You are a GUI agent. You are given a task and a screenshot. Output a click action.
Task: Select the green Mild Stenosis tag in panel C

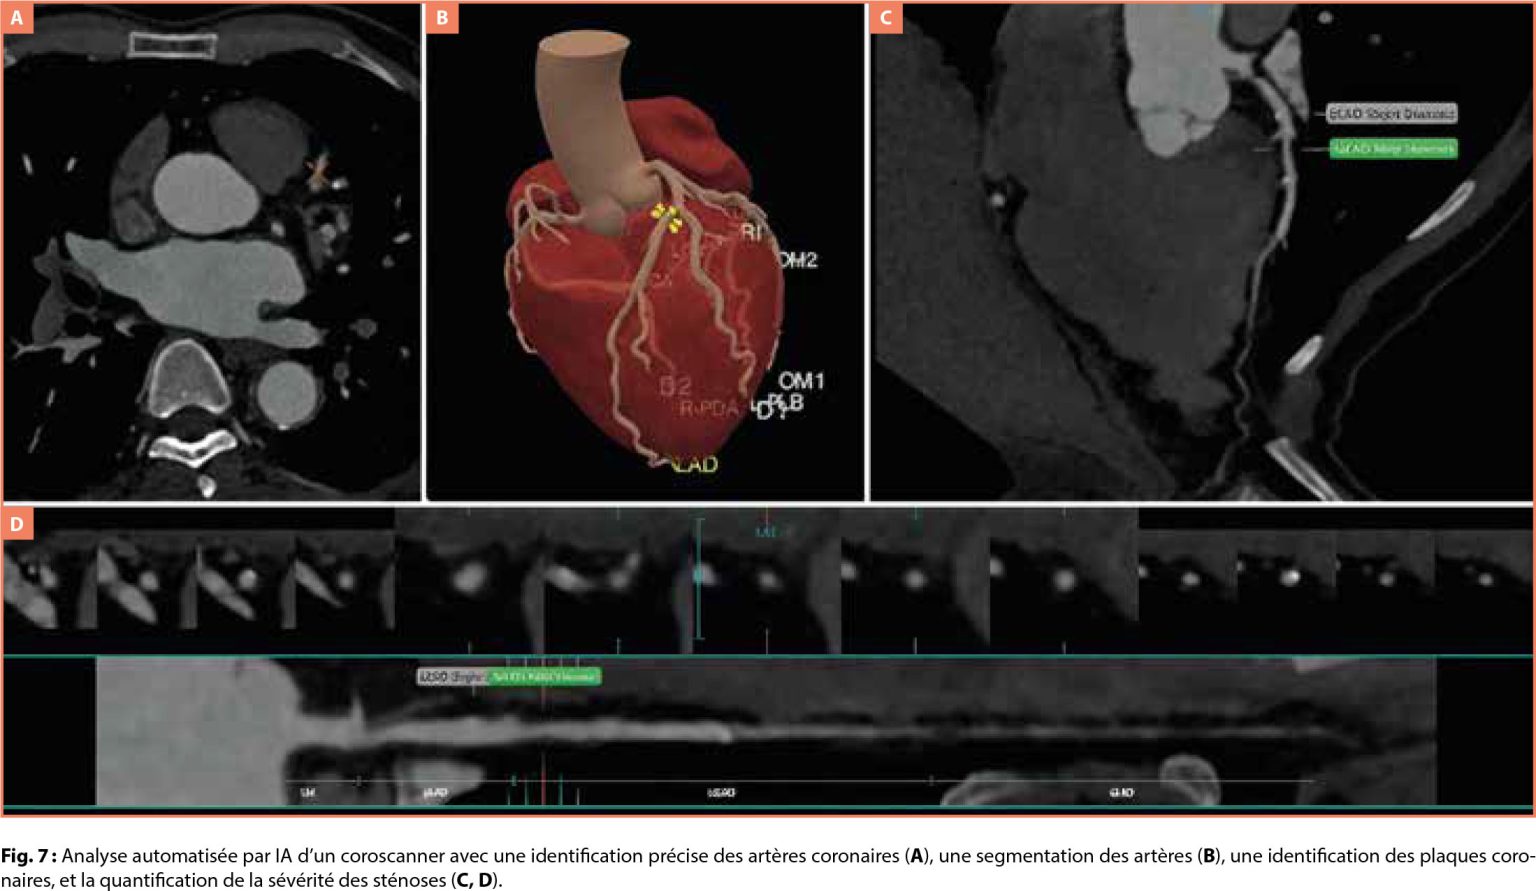coord(1392,149)
